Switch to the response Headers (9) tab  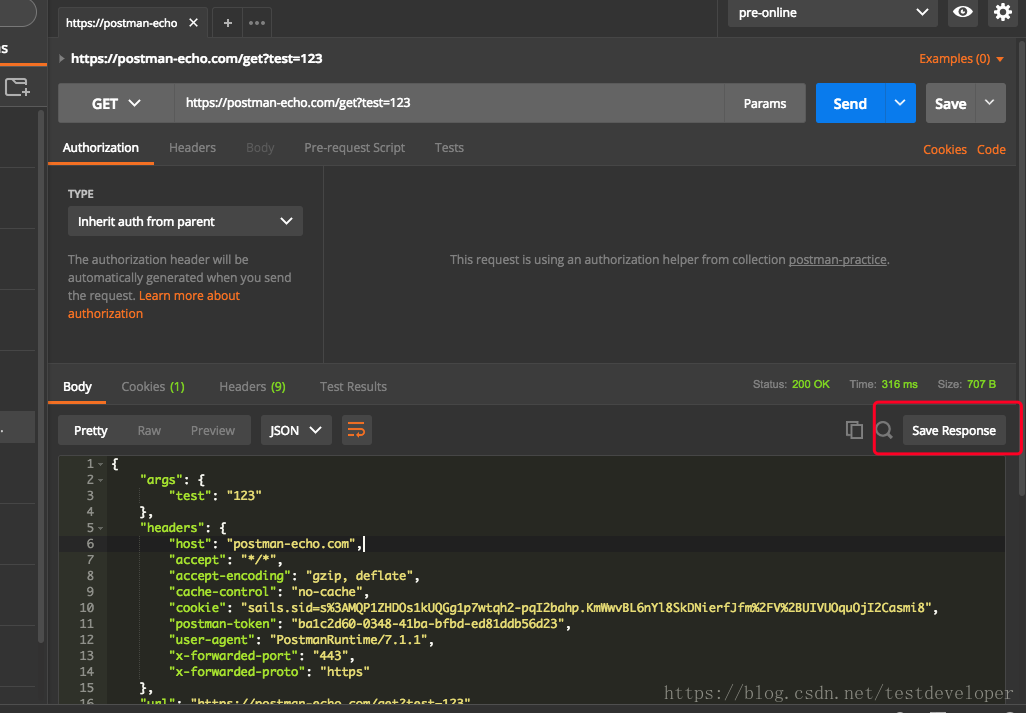coord(252,386)
